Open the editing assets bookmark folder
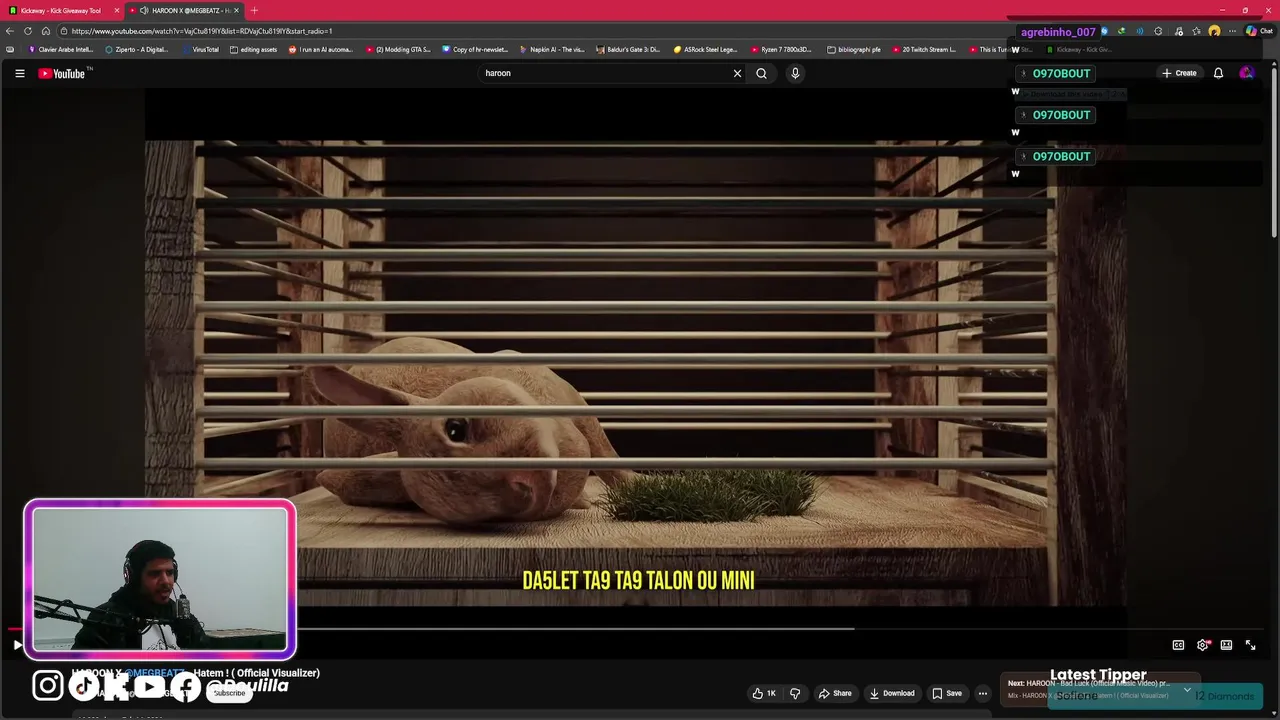Image resolution: width=1280 pixels, height=720 pixels. [254, 49]
